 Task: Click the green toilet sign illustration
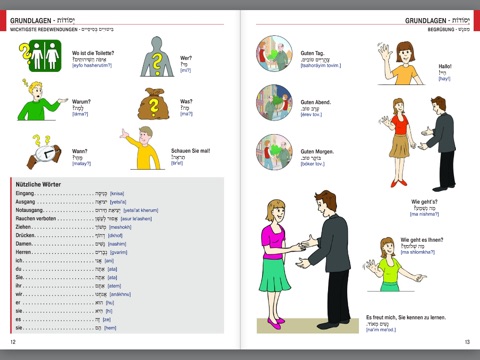(40, 56)
